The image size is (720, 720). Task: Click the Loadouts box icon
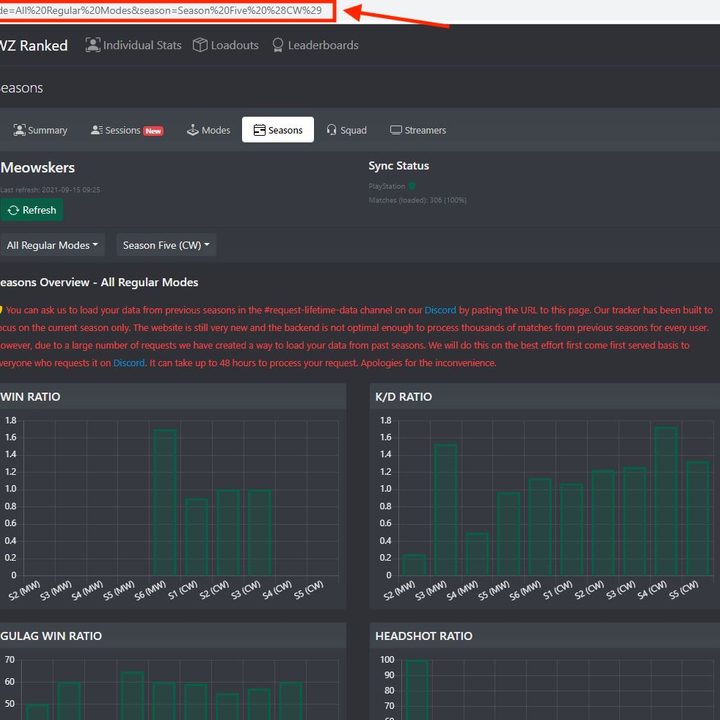[x=200, y=45]
